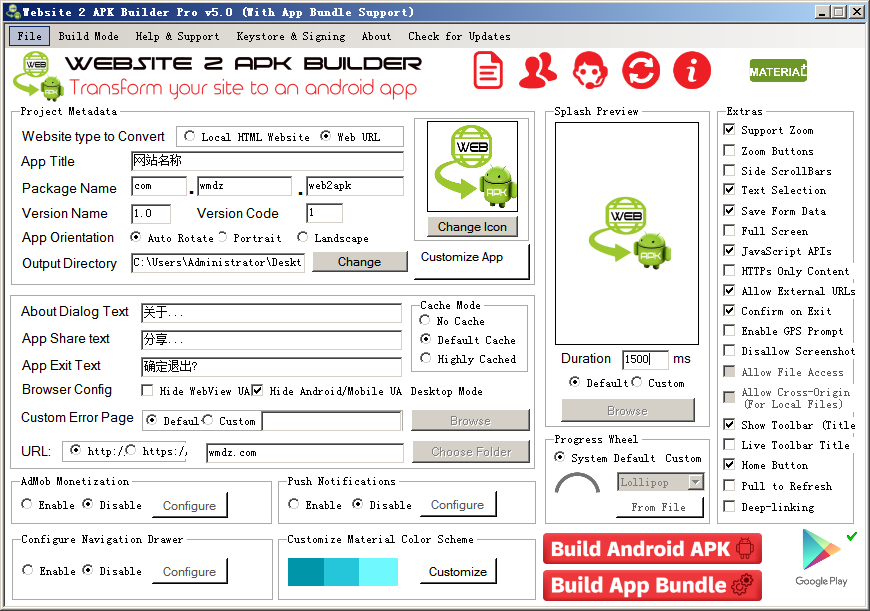Click the Version Code input field
870x611 pixels.
pos(324,214)
